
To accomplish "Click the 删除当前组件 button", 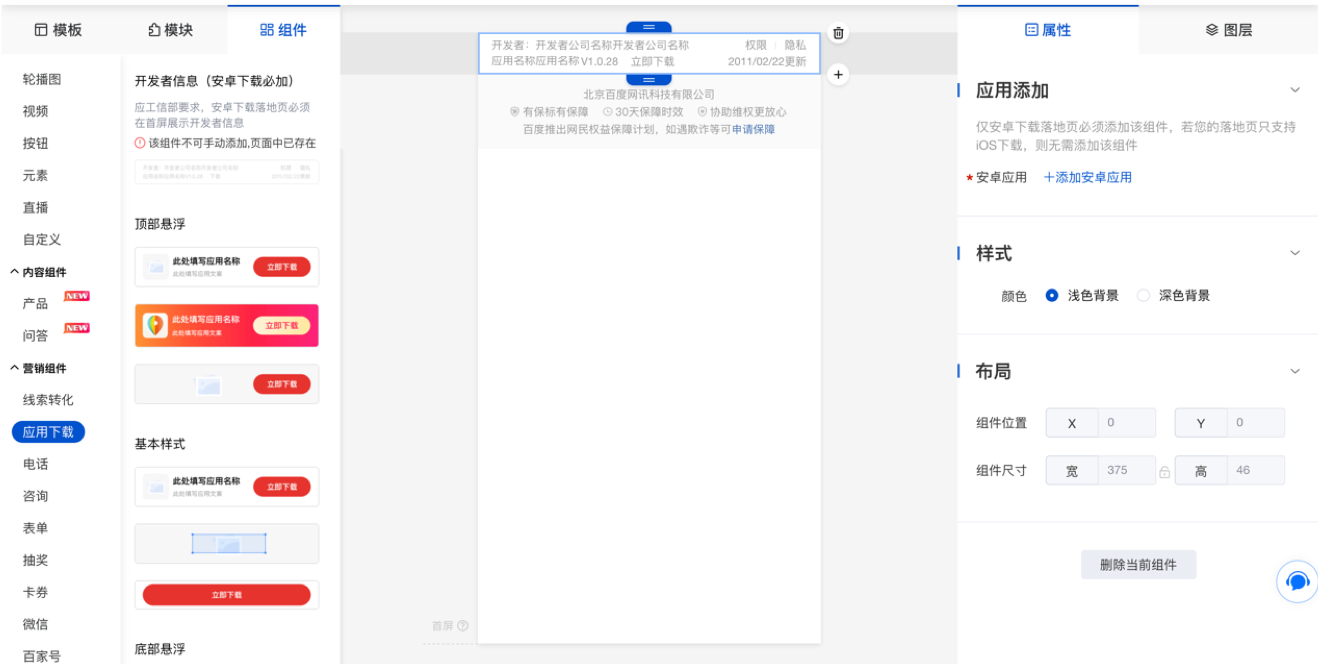I will pyautogui.click(x=1138, y=565).
